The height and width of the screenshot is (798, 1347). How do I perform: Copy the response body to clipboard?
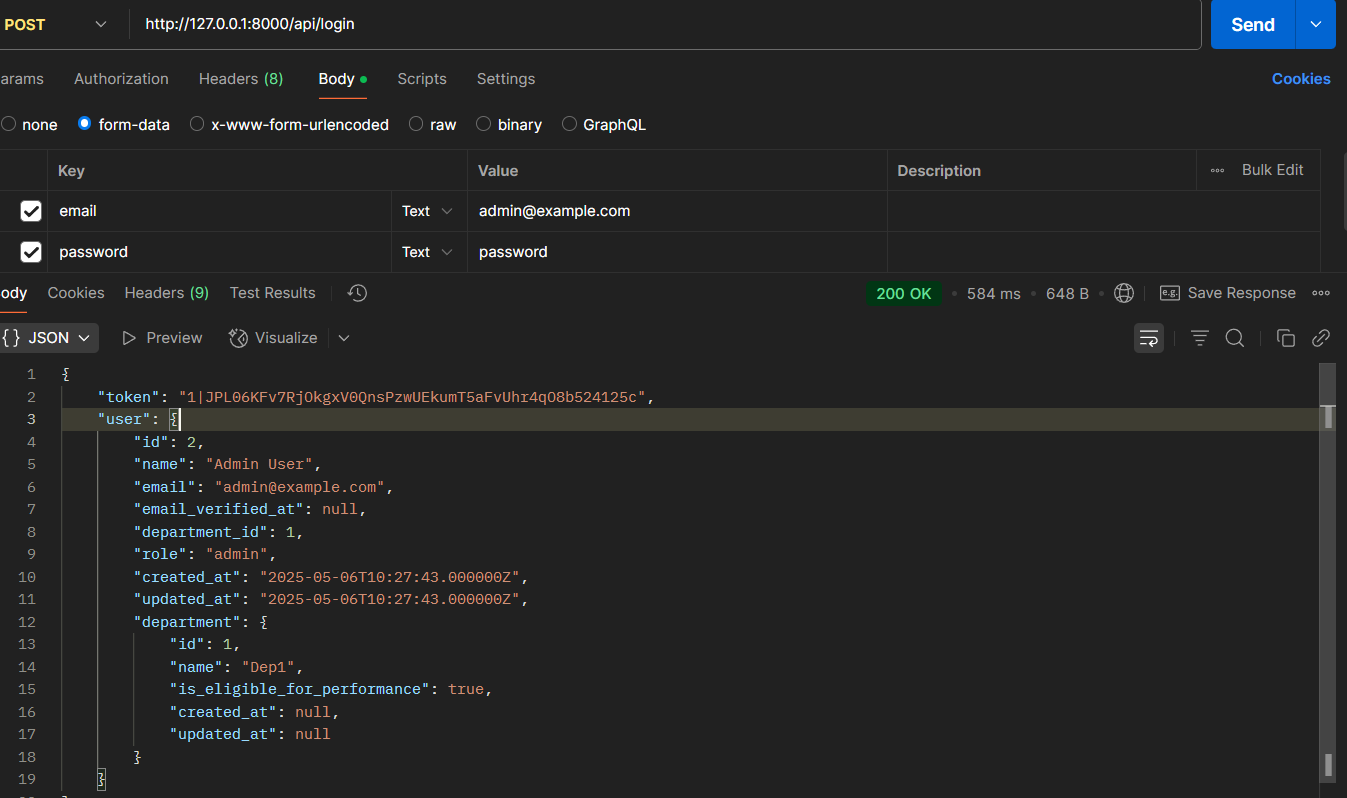coord(1286,338)
